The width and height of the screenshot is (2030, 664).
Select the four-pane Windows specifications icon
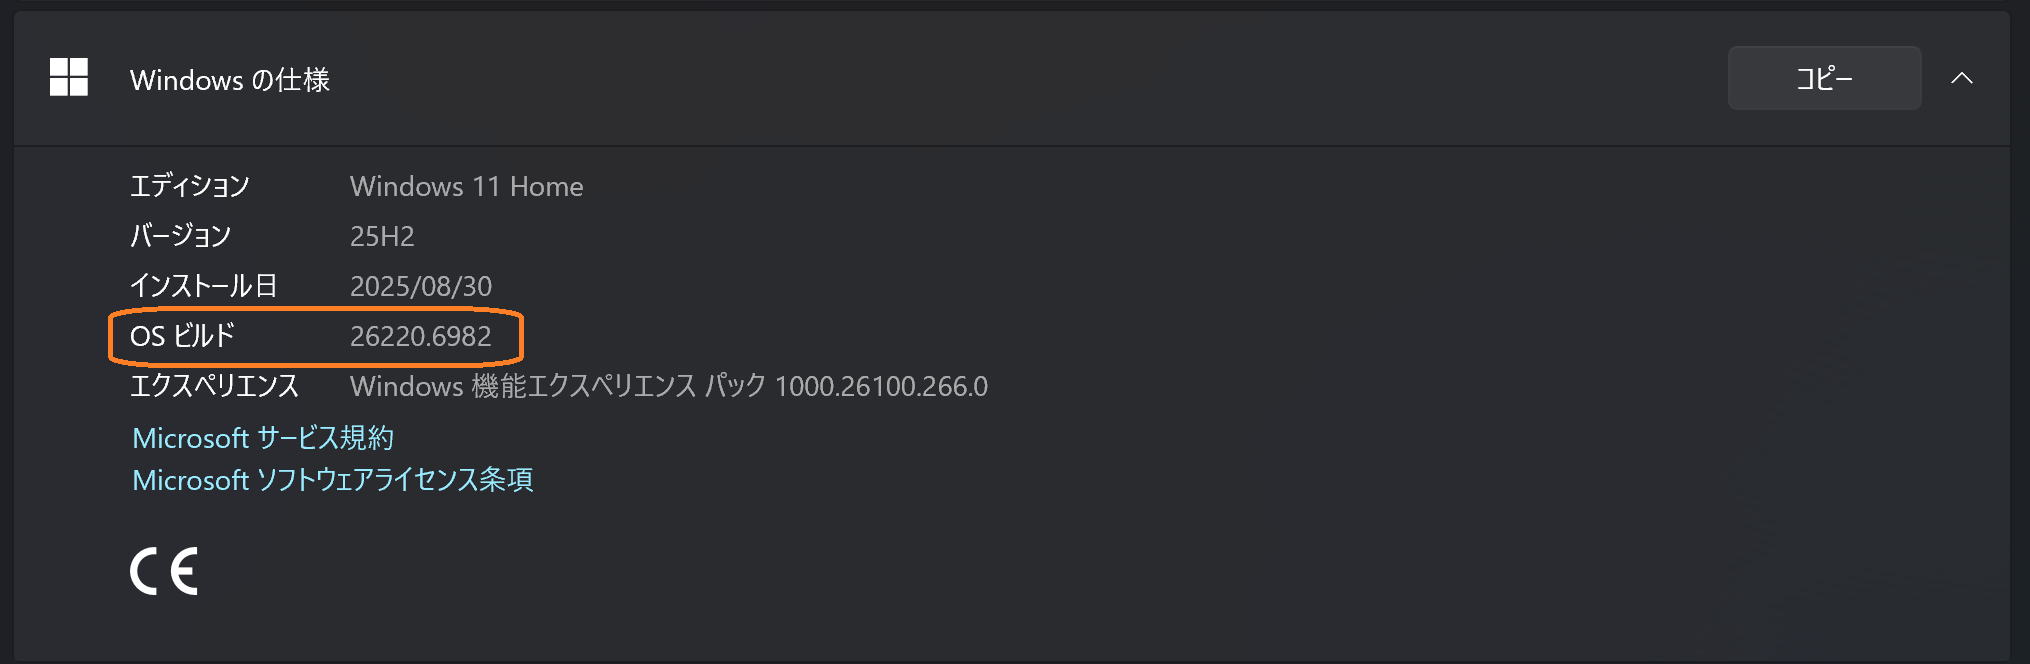[68, 78]
